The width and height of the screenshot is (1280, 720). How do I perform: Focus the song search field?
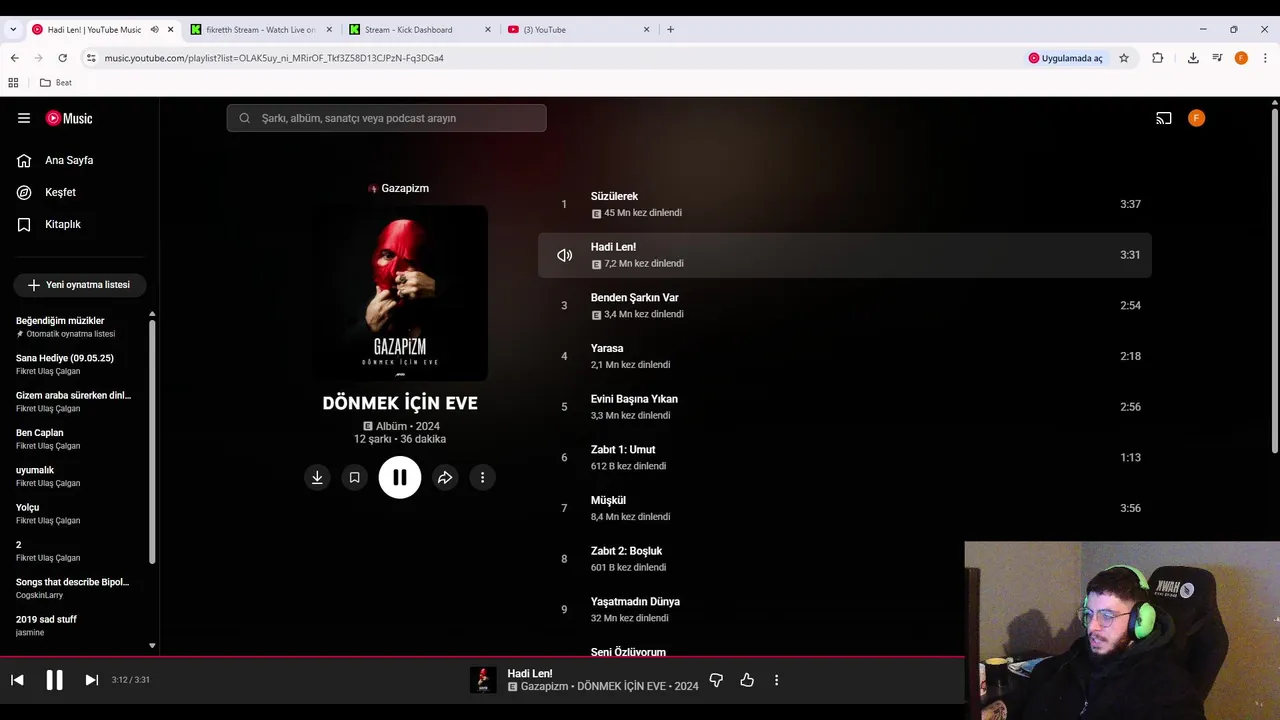click(x=387, y=118)
